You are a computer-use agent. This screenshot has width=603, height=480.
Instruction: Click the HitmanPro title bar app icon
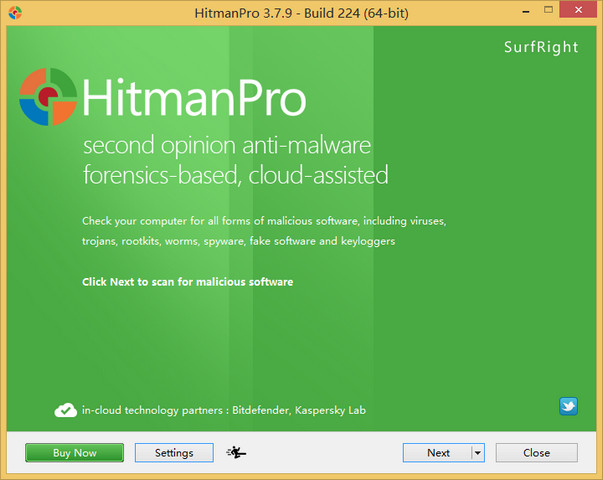[12, 12]
